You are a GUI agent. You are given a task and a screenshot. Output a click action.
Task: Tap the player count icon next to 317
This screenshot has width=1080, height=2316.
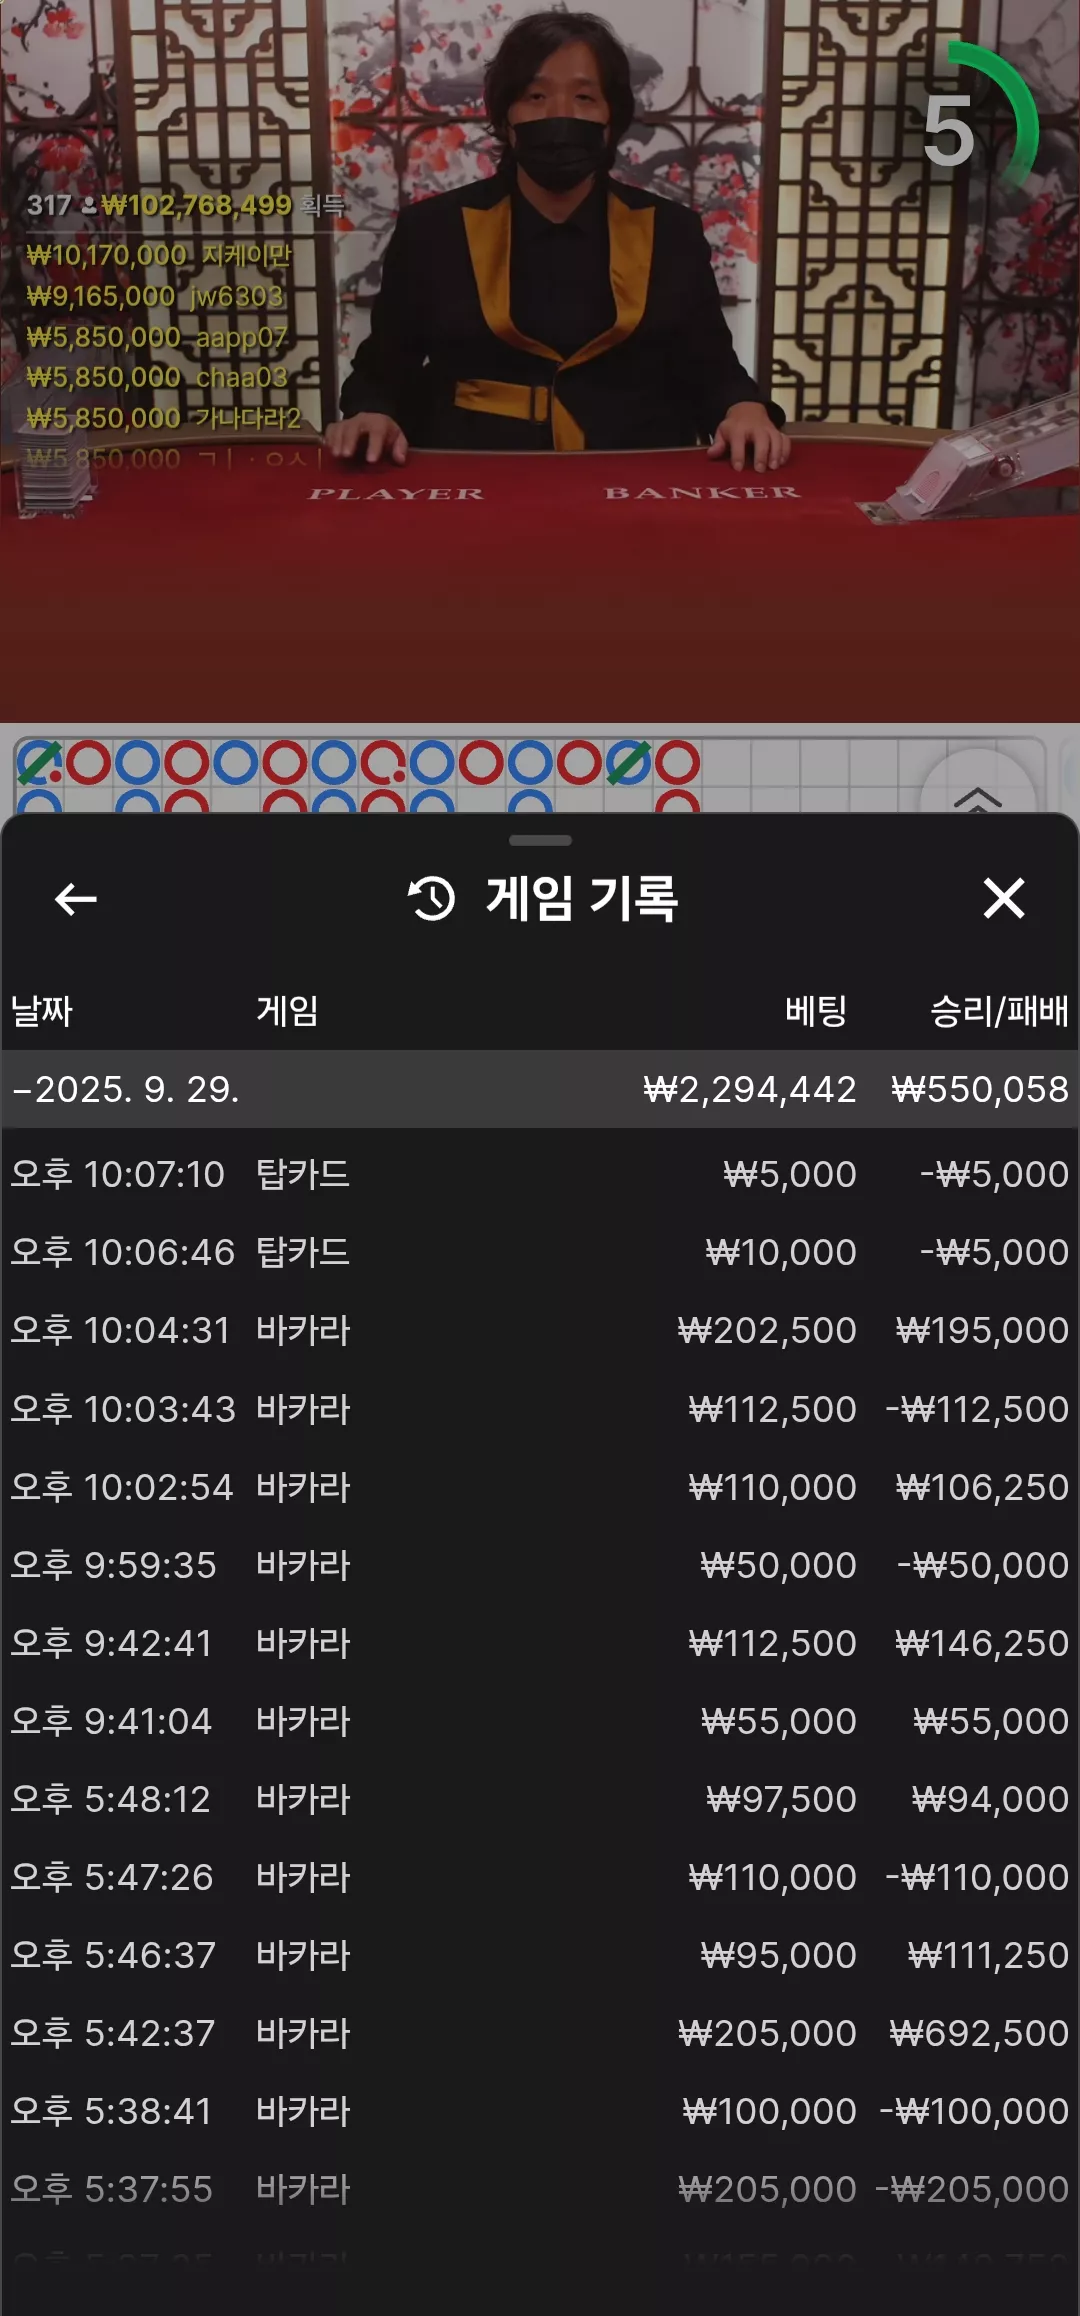tap(89, 206)
